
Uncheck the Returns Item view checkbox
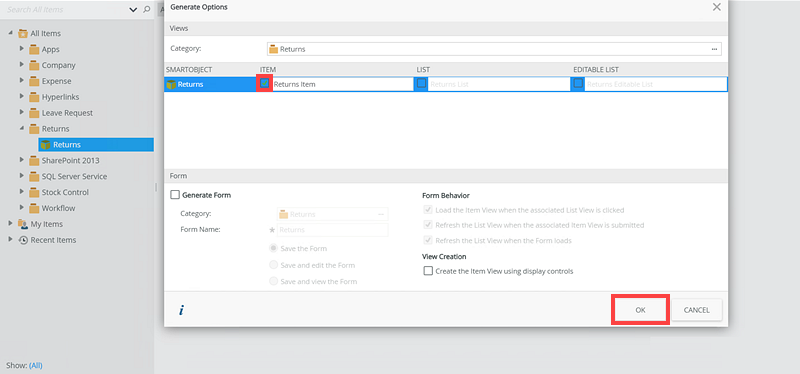(x=264, y=83)
